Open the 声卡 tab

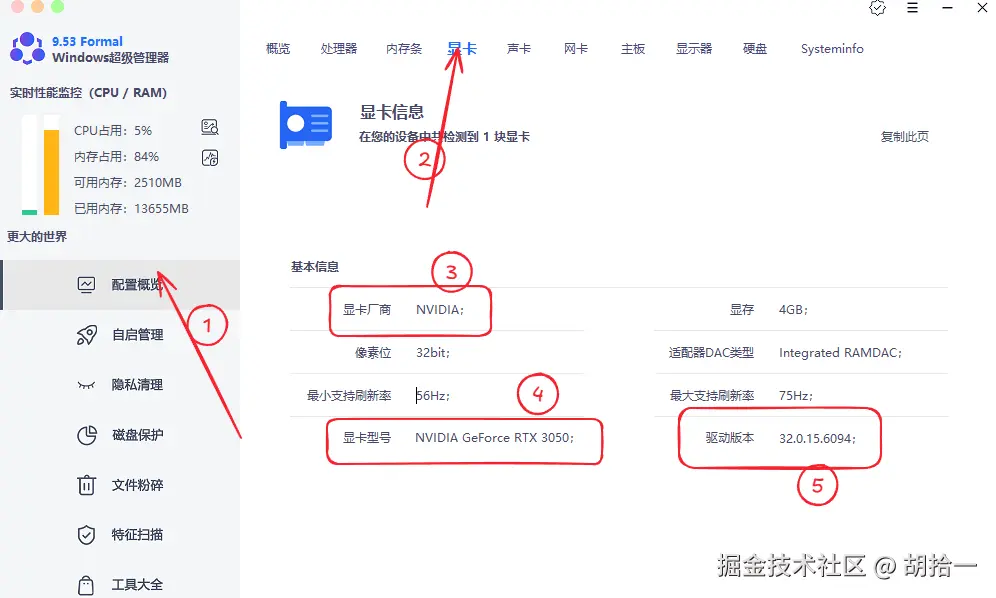click(519, 49)
